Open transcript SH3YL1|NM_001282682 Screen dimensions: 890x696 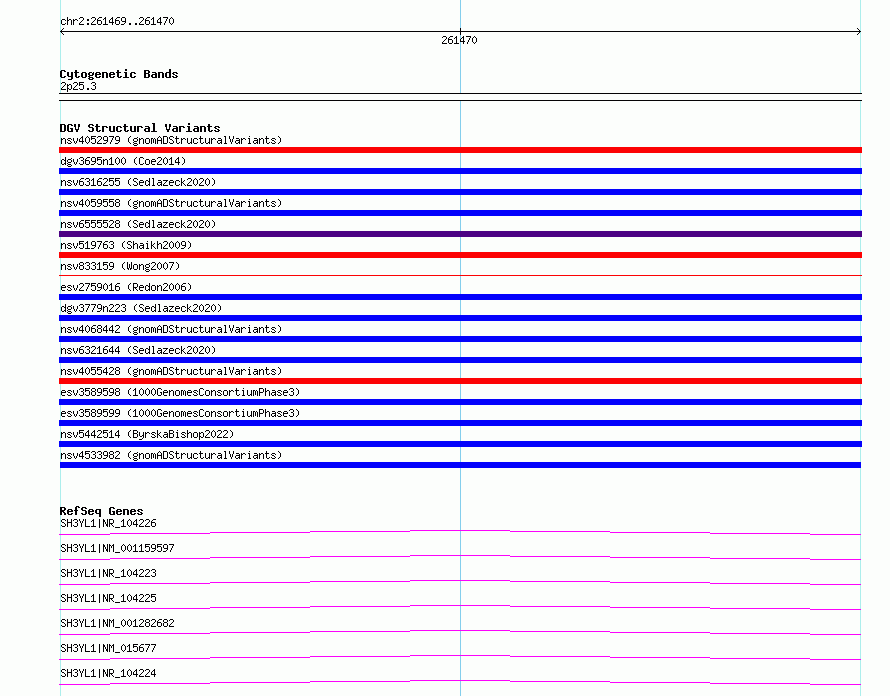[117, 623]
